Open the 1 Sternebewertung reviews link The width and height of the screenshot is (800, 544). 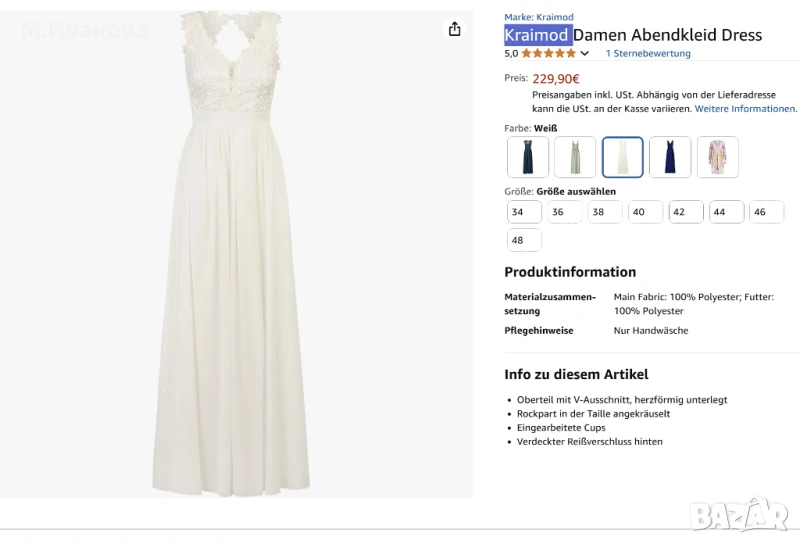point(648,54)
